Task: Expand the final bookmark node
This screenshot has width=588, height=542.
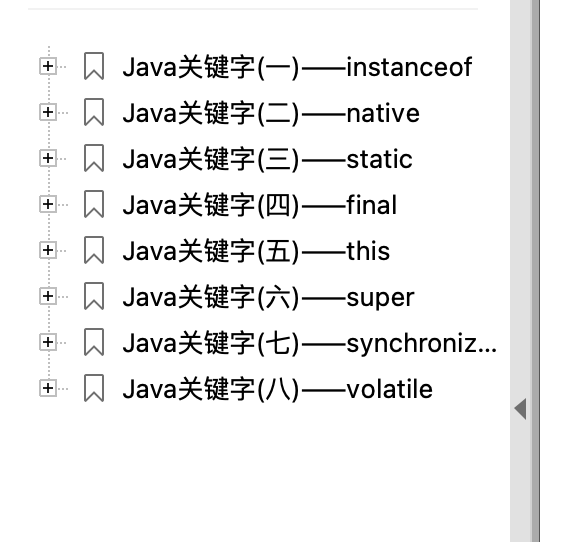Action: 48,204
